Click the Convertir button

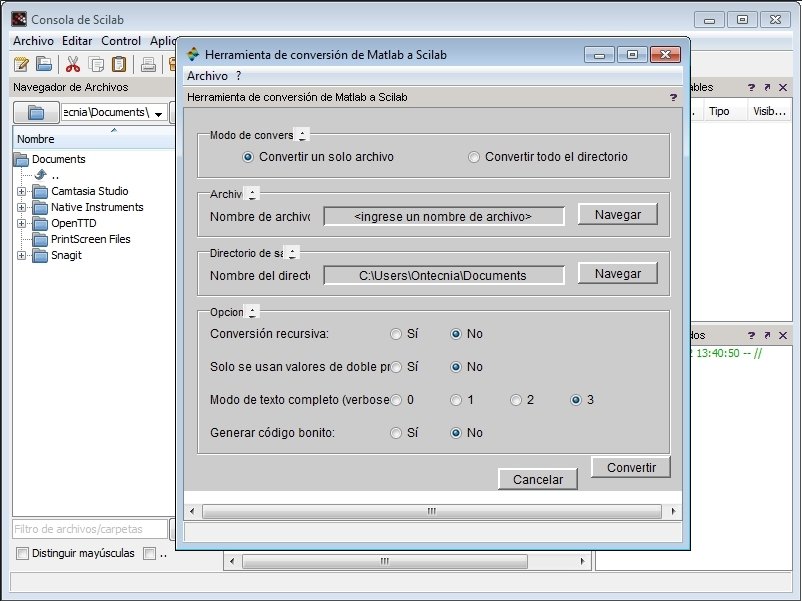631,468
